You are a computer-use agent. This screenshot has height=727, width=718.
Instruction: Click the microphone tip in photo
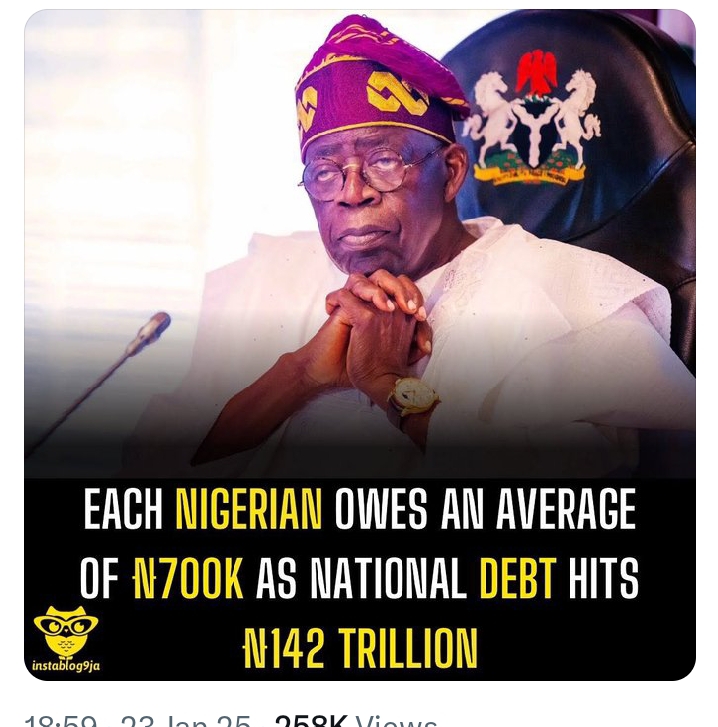point(151,331)
